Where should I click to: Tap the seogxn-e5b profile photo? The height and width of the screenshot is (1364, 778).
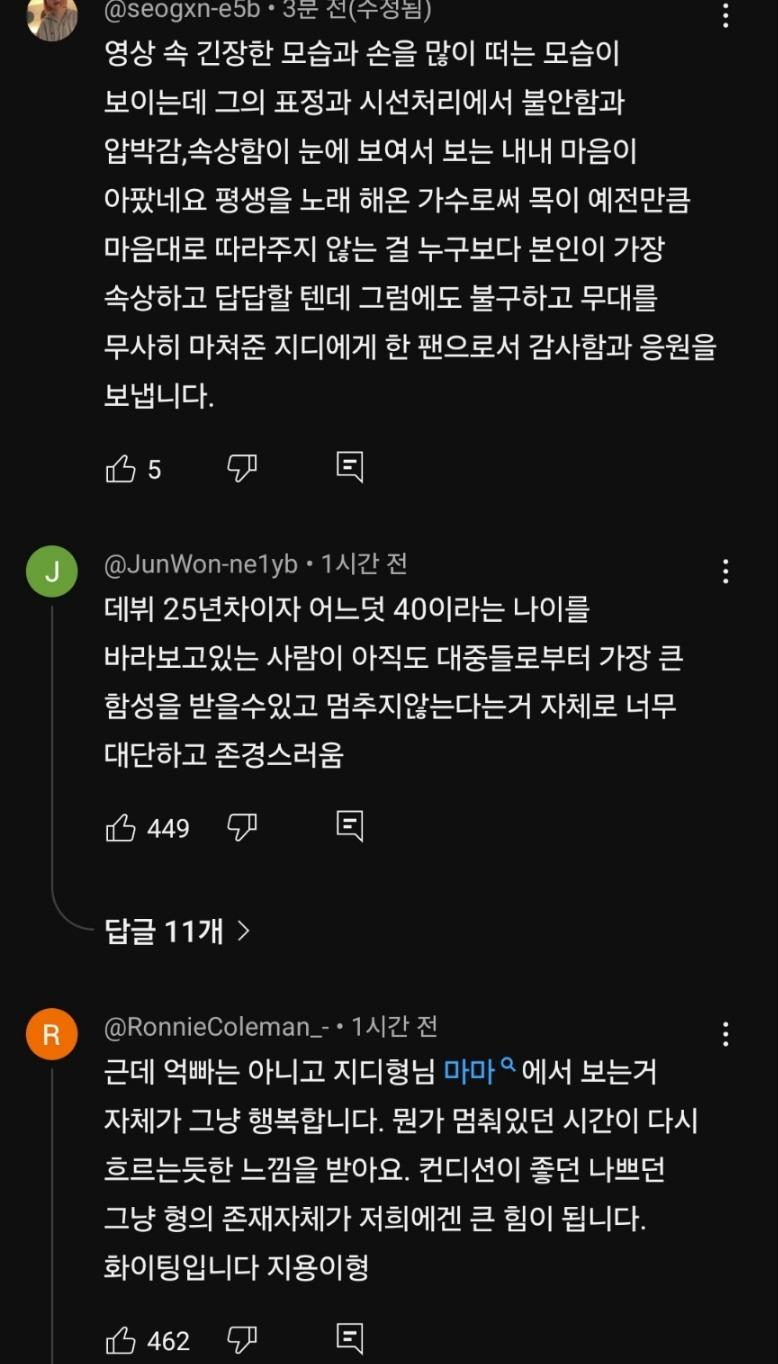pos(52,18)
